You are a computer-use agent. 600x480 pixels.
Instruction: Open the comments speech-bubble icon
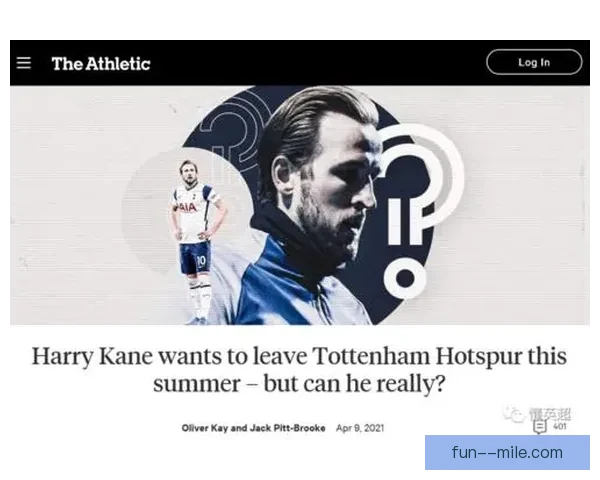tap(540, 427)
